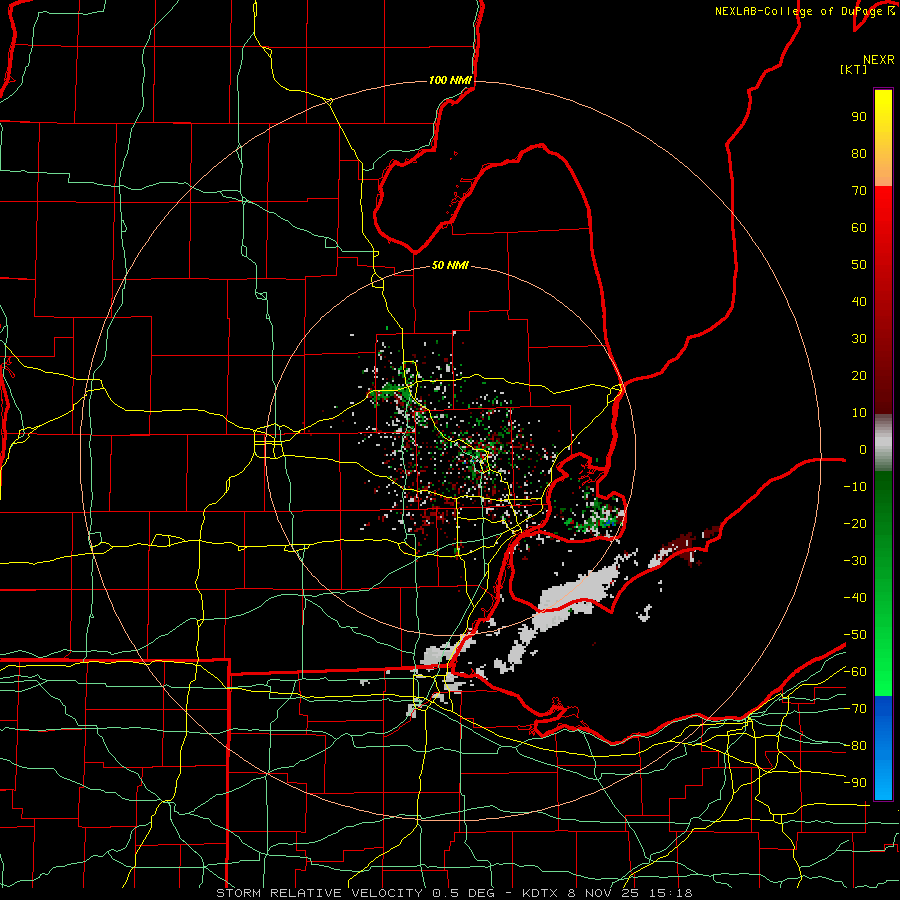Click the 0 knot scale value
Viewport: 900px width, 900px height.
click(x=863, y=450)
